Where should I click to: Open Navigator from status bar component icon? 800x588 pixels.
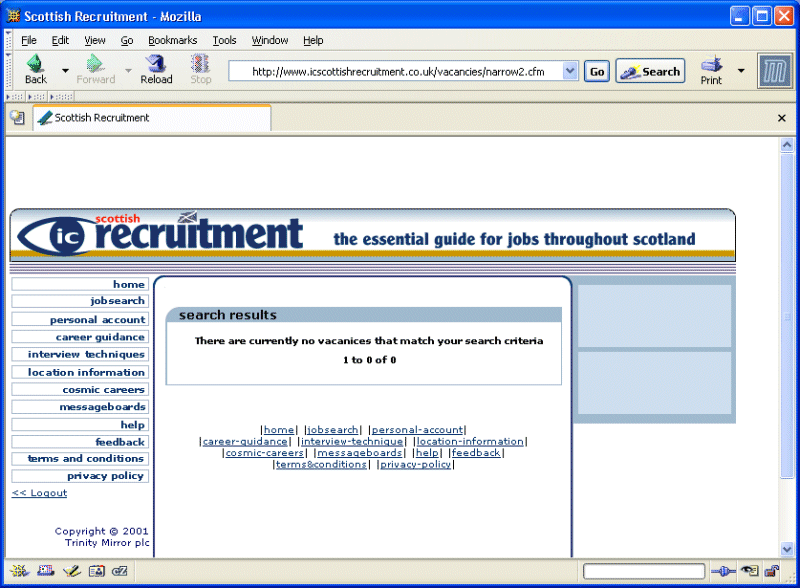click(19, 571)
